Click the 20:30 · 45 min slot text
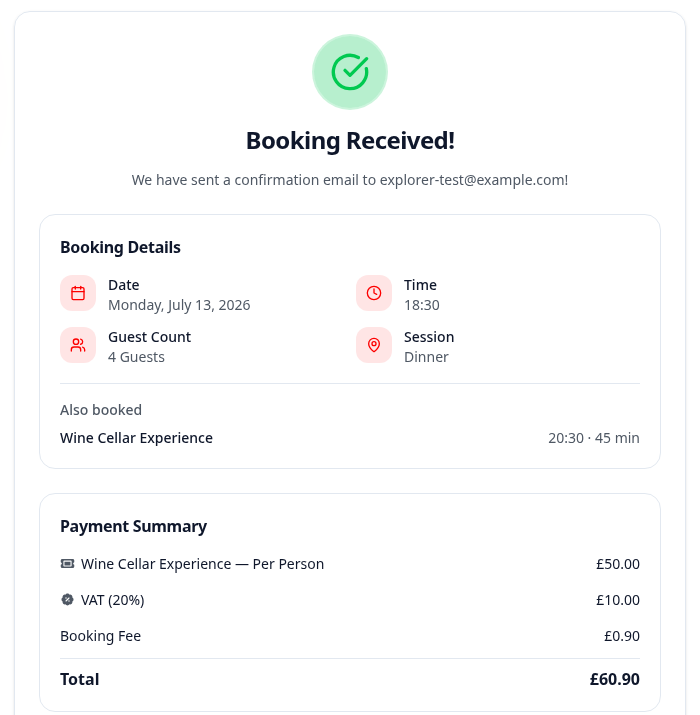 594,438
